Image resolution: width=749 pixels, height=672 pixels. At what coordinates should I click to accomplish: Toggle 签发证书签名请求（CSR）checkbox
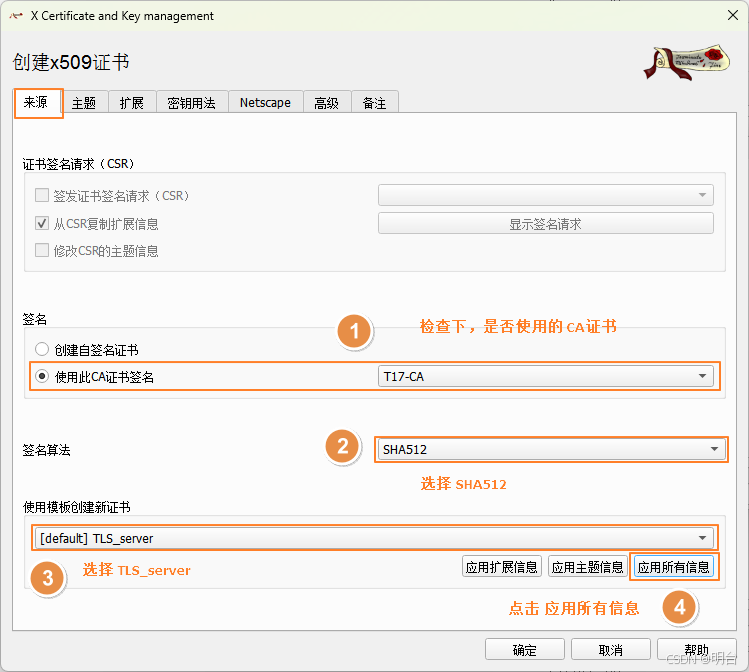click(x=42, y=195)
